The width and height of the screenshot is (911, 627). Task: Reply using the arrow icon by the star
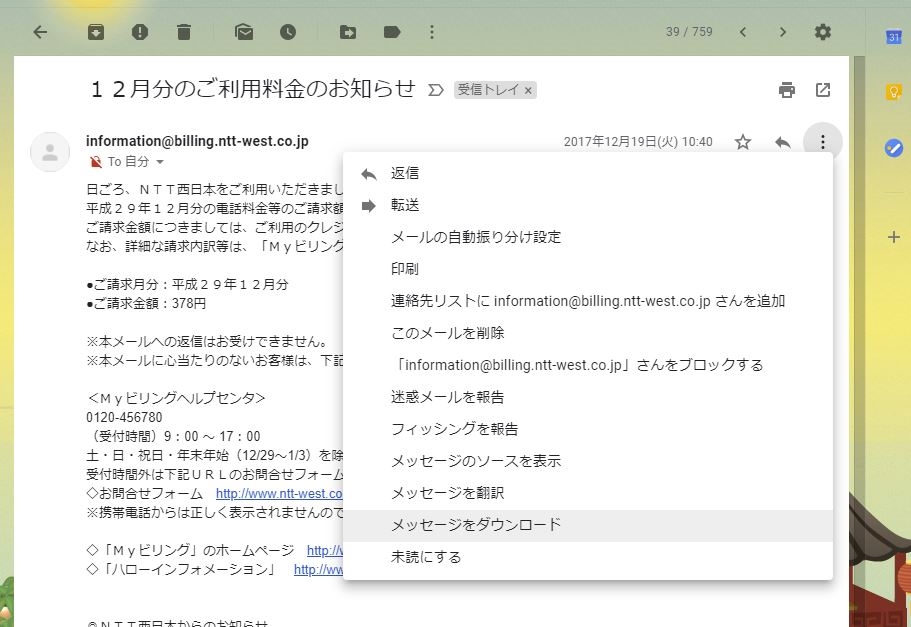pyautogui.click(x=783, y=142)
